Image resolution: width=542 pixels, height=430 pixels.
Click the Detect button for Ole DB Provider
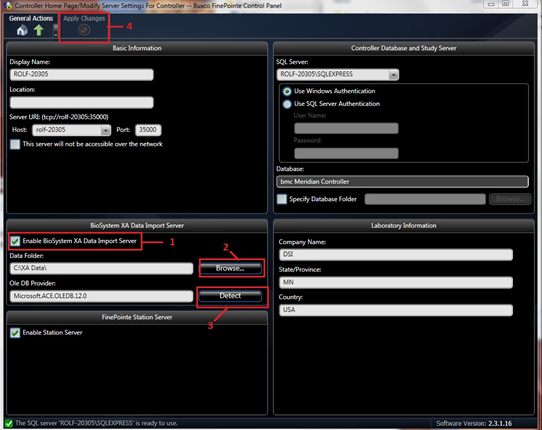pyautogui.click(x=230, y=296)
